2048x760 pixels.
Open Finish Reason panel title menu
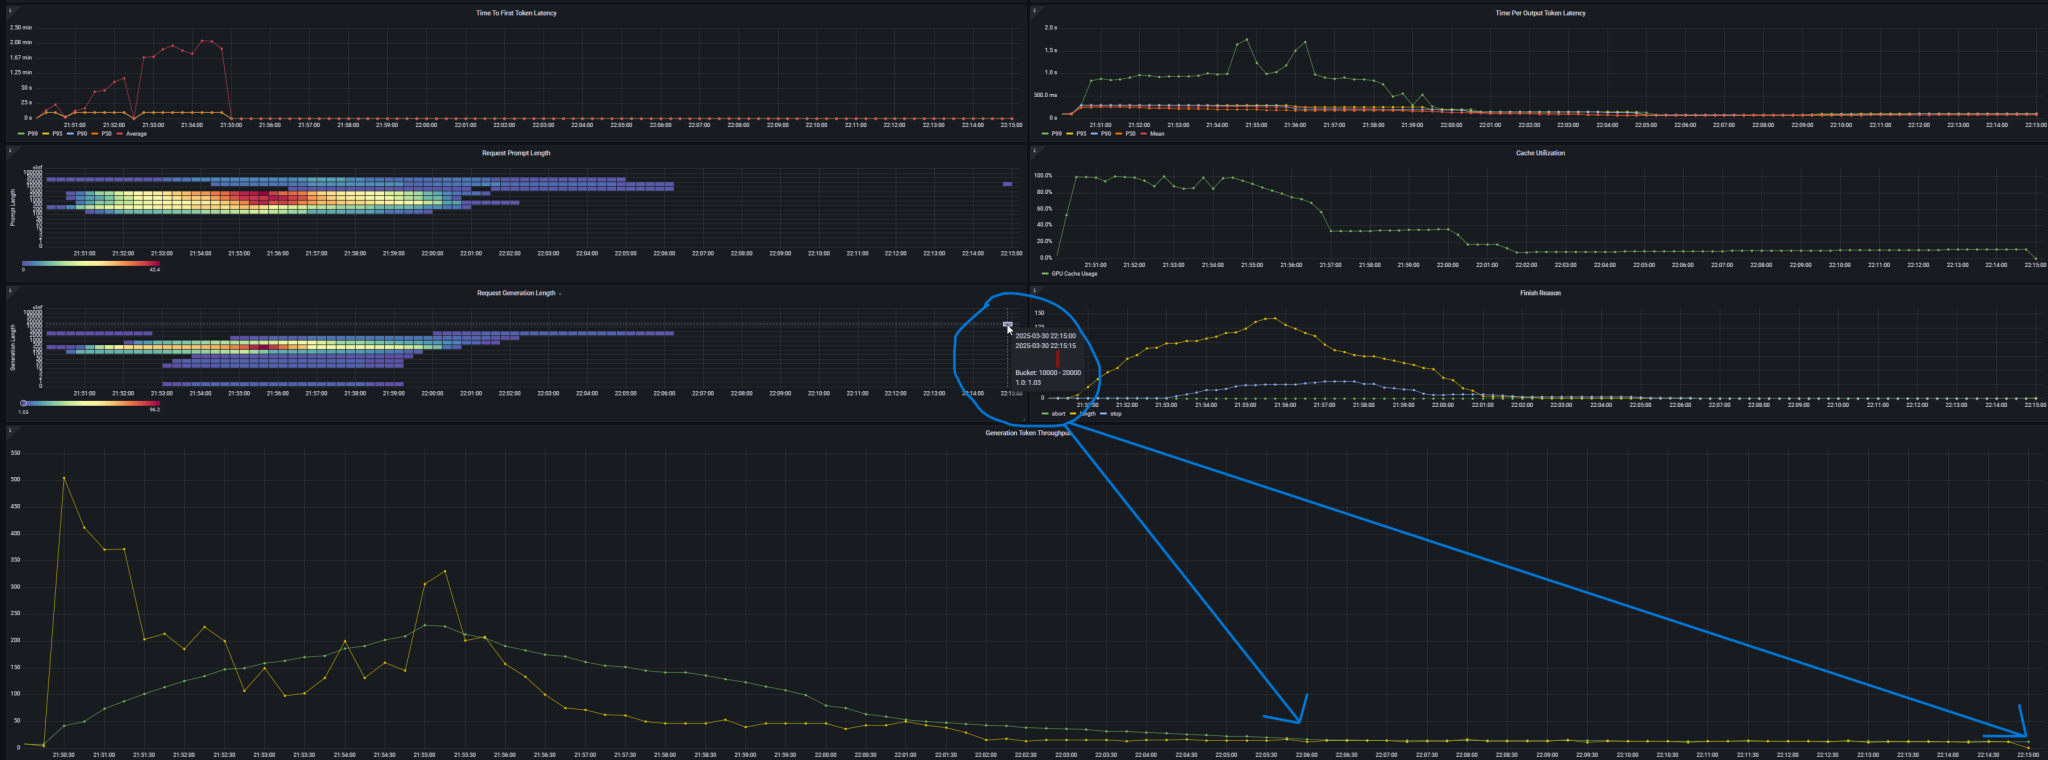[1540, 293]
